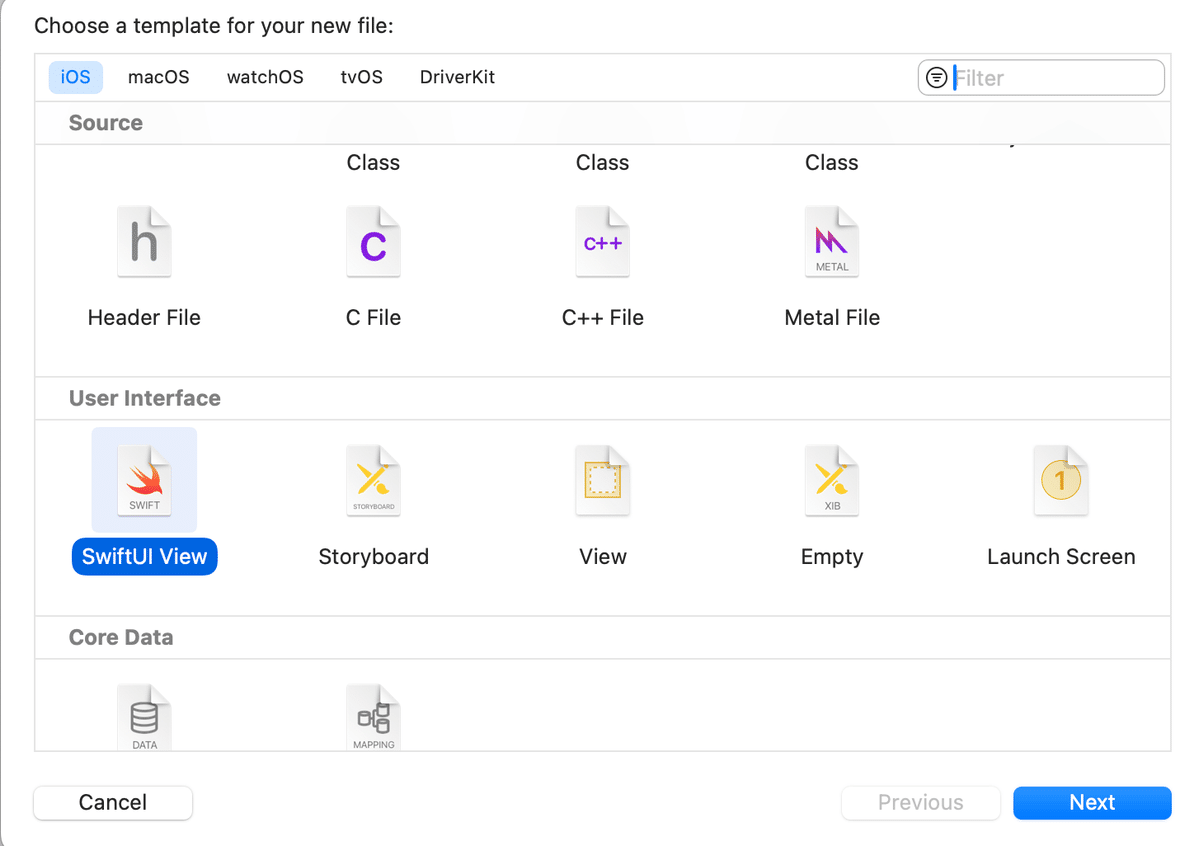Click the Header File label text
The image size is (1200, 846).
point(144,318)
